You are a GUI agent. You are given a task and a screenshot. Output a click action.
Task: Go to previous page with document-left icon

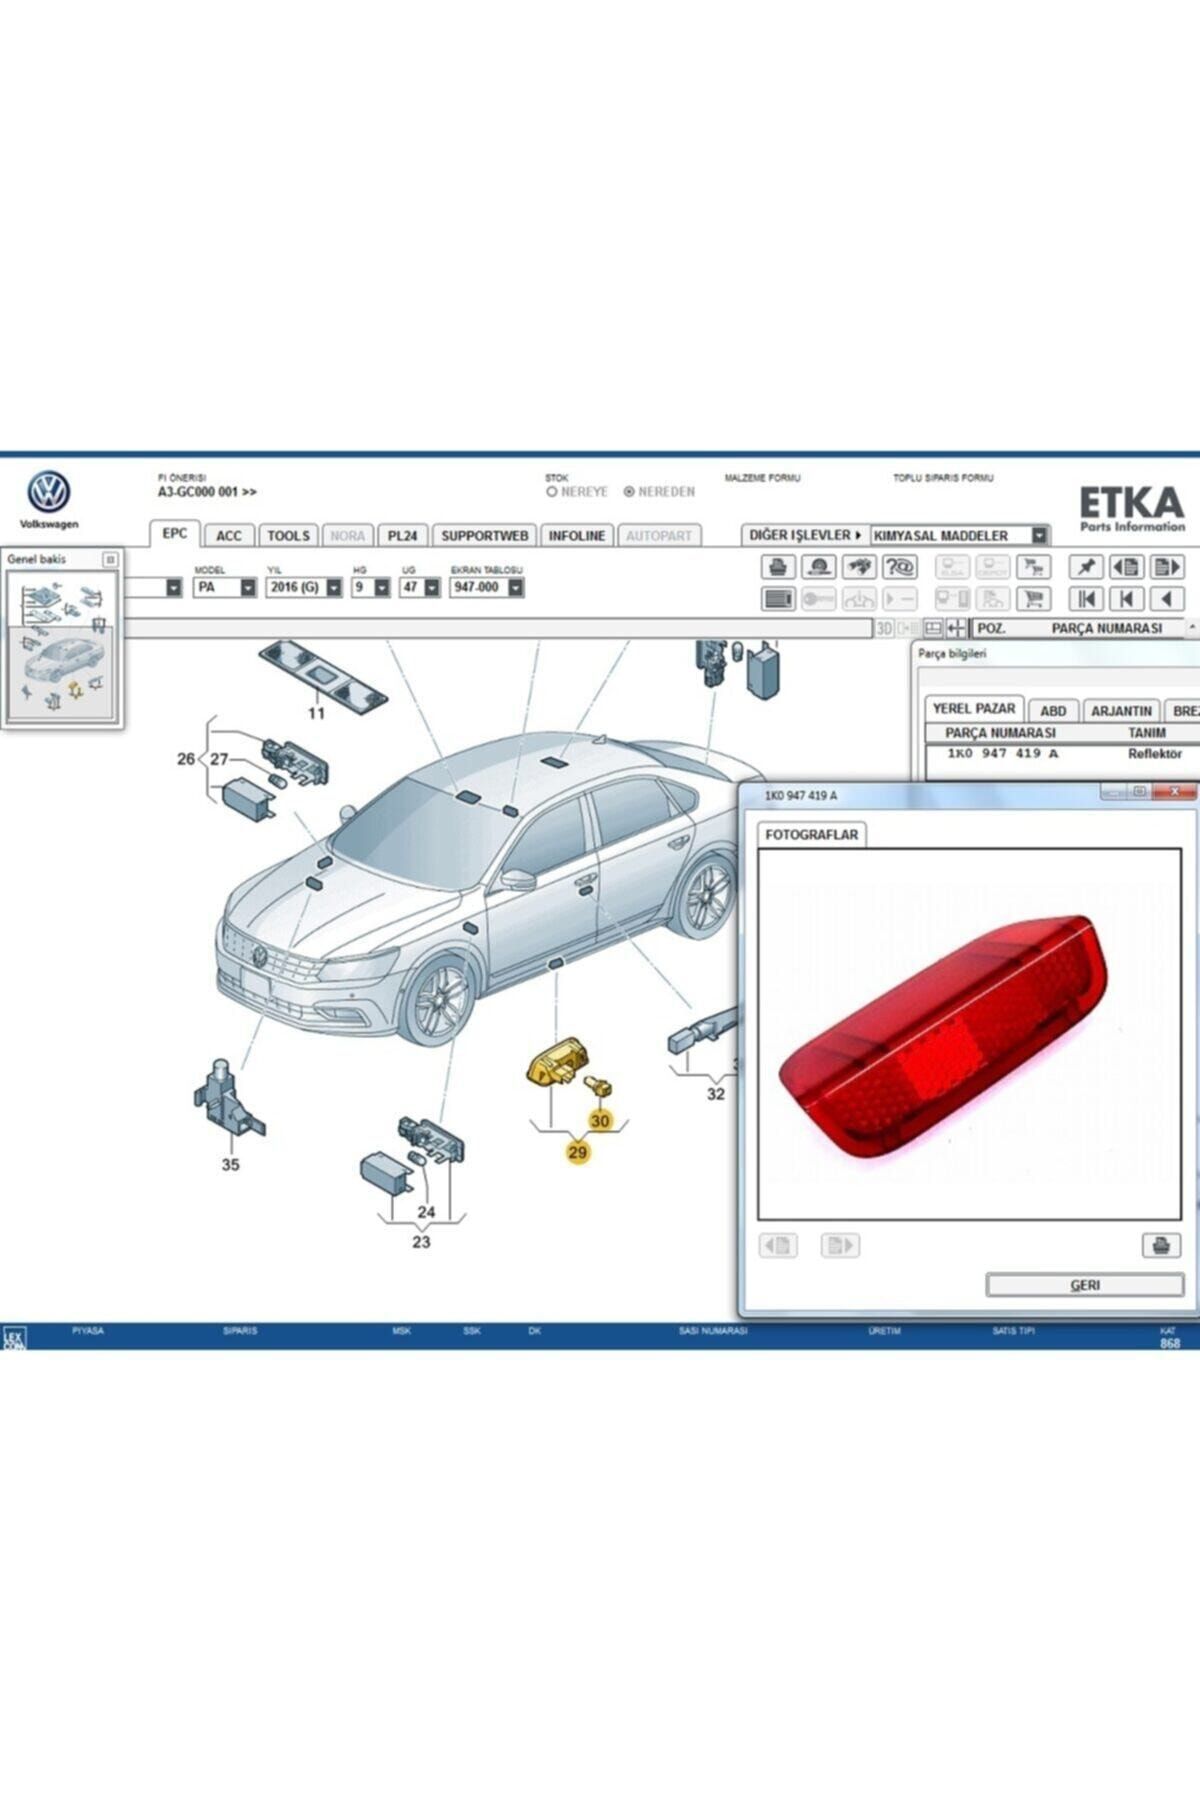tap(1127, 567)
